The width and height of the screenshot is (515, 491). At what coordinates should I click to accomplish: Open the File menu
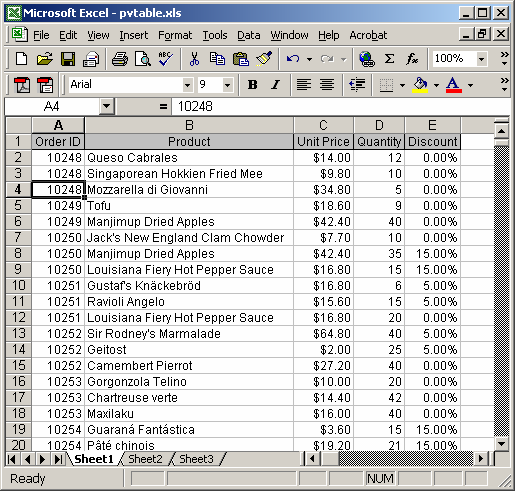(41, 35)
